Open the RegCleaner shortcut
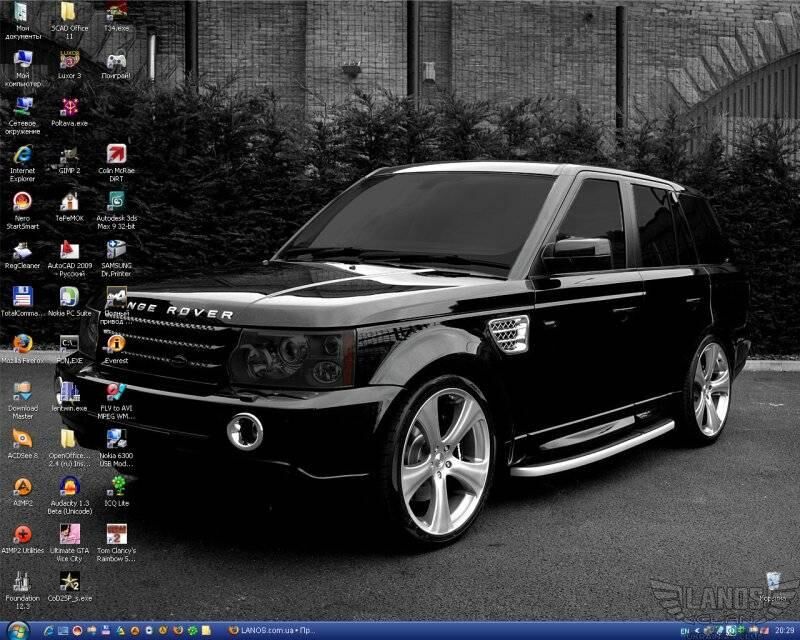This screenshot has height=640, width=800. click(22, 254)
